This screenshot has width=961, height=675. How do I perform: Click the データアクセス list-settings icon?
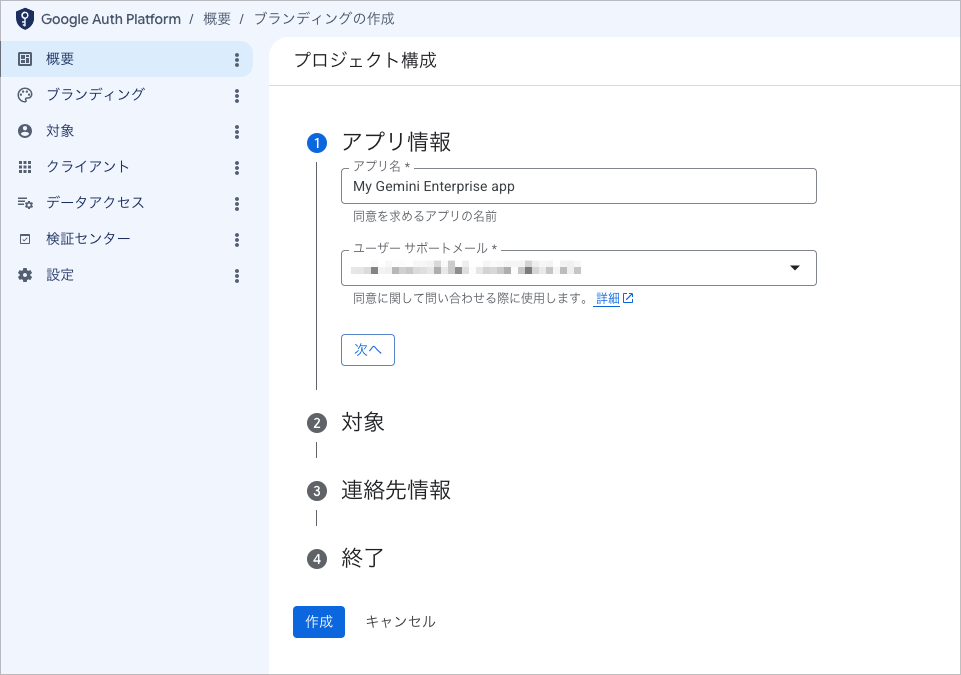pos(25,203)
